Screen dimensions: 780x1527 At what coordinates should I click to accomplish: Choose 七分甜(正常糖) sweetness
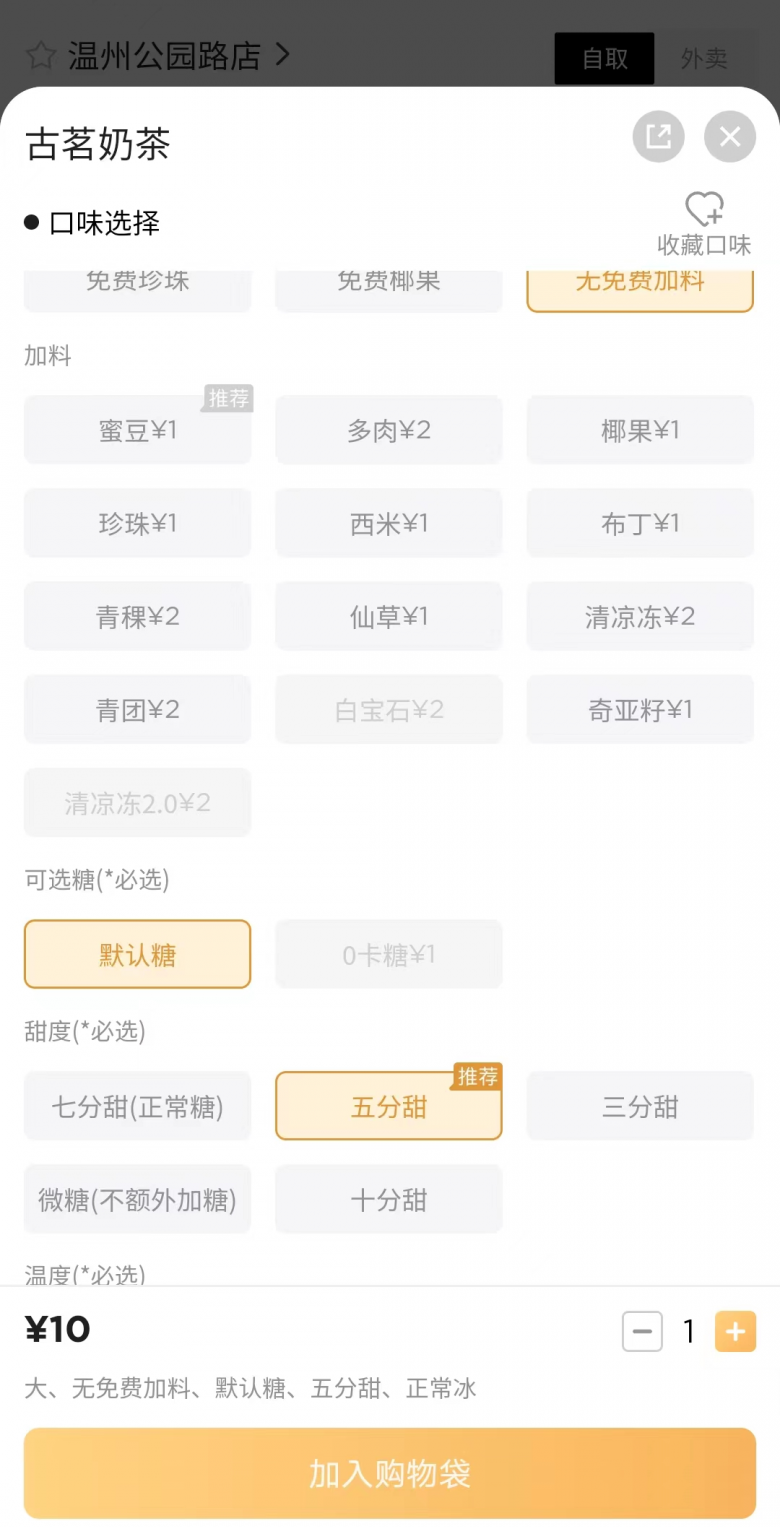tap(138, 1106)
